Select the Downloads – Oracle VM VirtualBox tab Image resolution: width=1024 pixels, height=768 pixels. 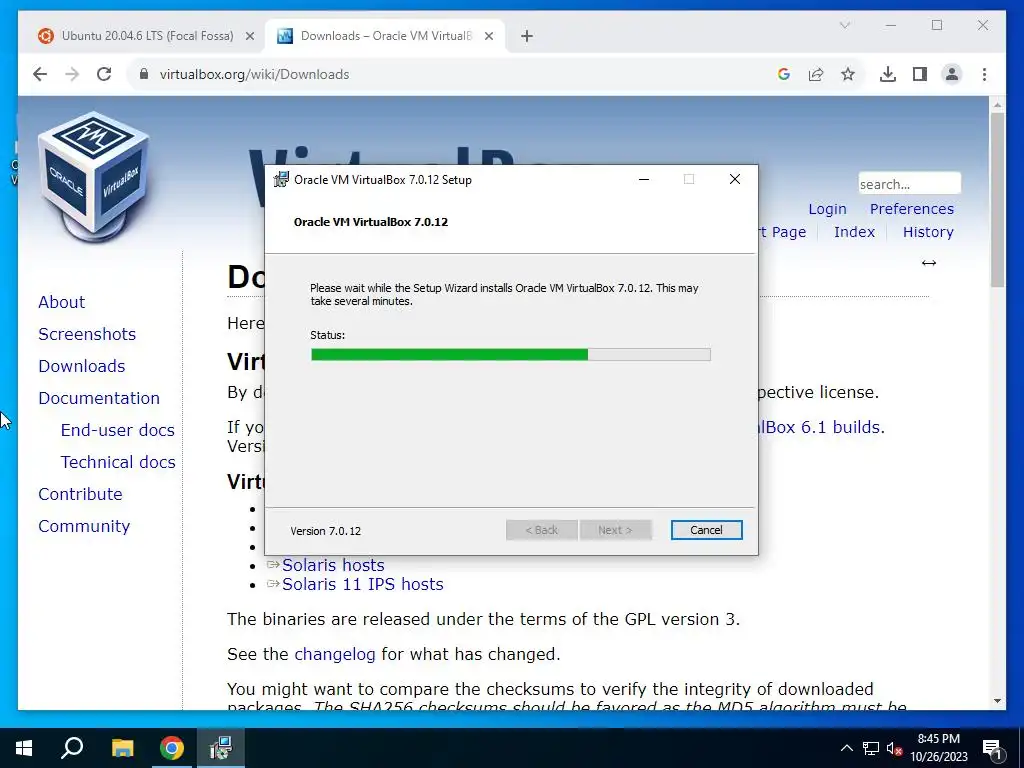tap(385, 36)
